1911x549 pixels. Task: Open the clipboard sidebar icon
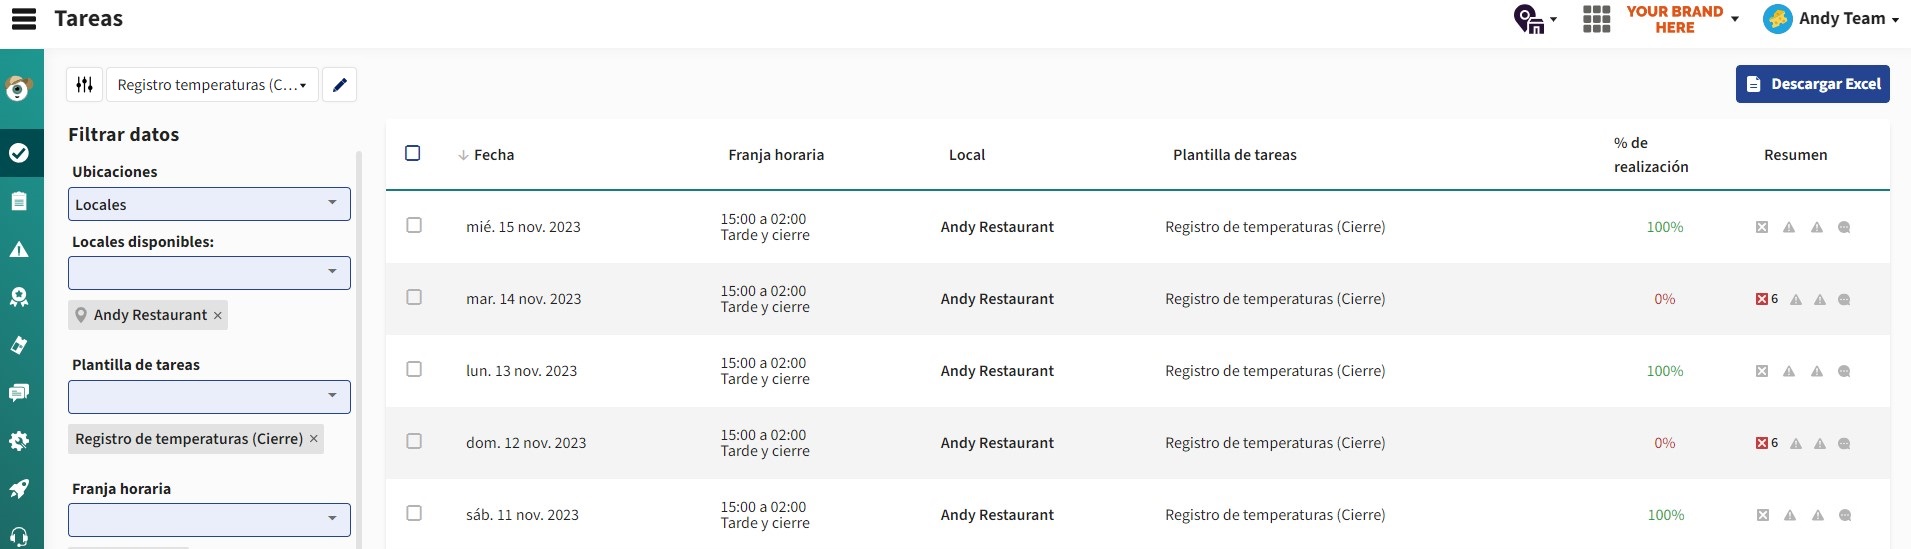[x=19, y=201]
